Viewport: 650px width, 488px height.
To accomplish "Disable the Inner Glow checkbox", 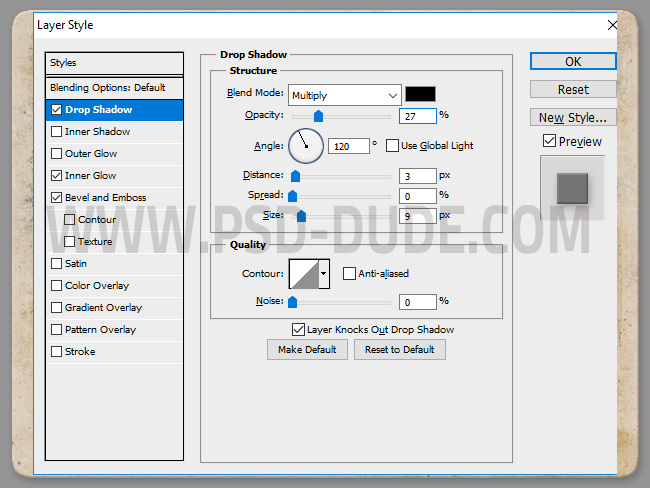I will (x=56, y=176).
